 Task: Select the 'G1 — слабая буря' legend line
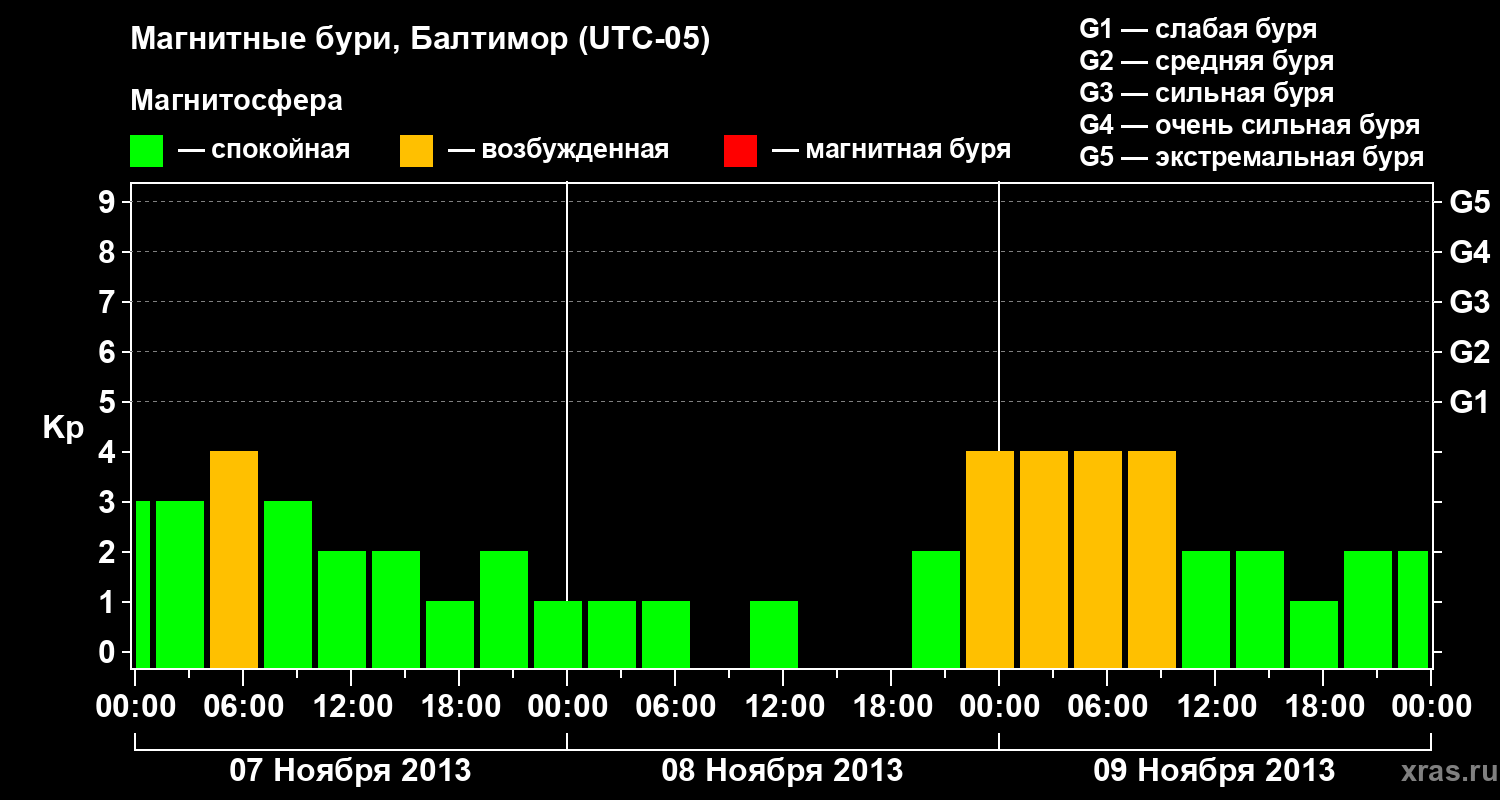1198,29
